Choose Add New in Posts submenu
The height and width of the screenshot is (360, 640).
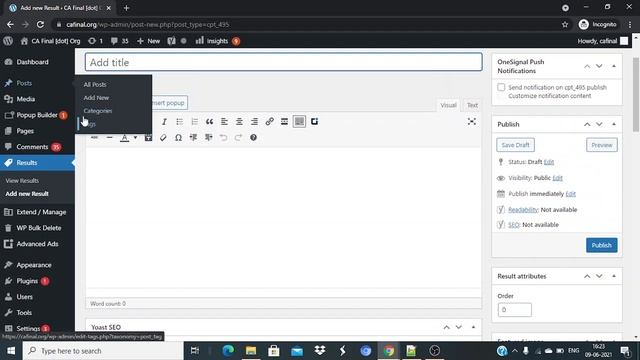pyautogui.click(x=96, y=98)
